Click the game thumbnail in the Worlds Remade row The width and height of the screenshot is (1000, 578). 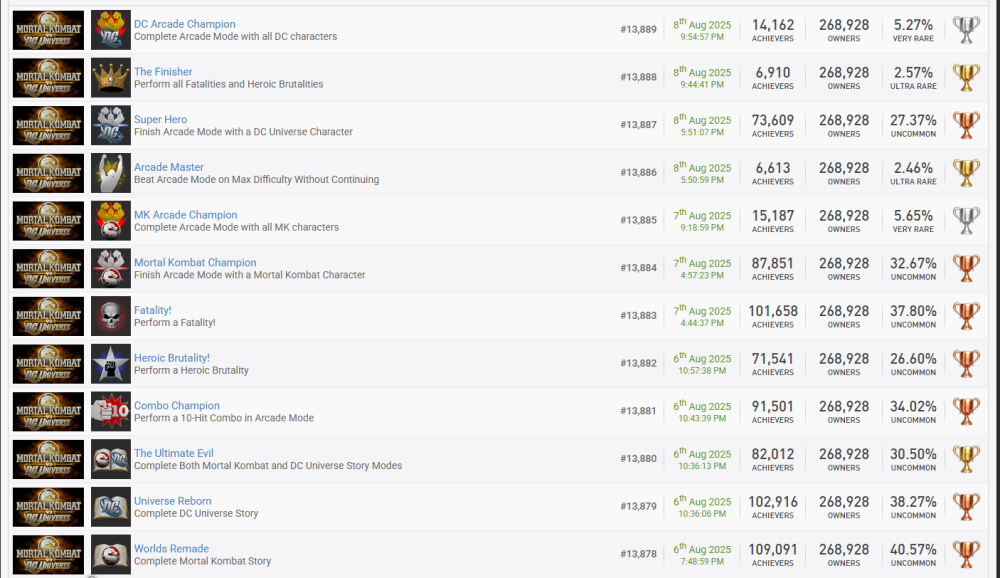click(x=48, y=554)
